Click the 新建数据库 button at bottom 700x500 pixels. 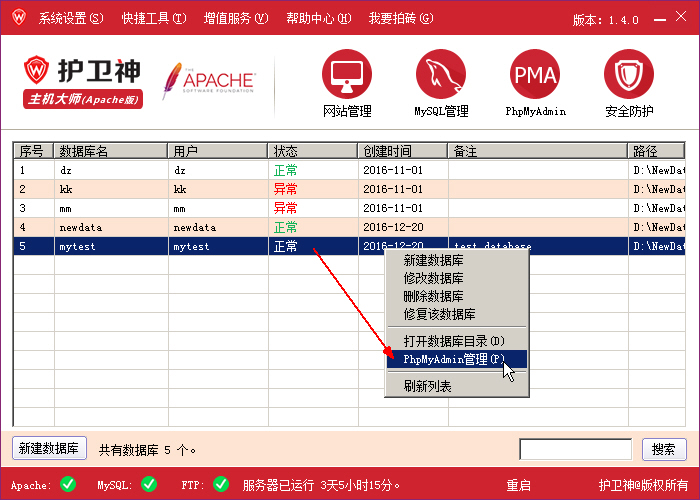[x=49, y=448]
